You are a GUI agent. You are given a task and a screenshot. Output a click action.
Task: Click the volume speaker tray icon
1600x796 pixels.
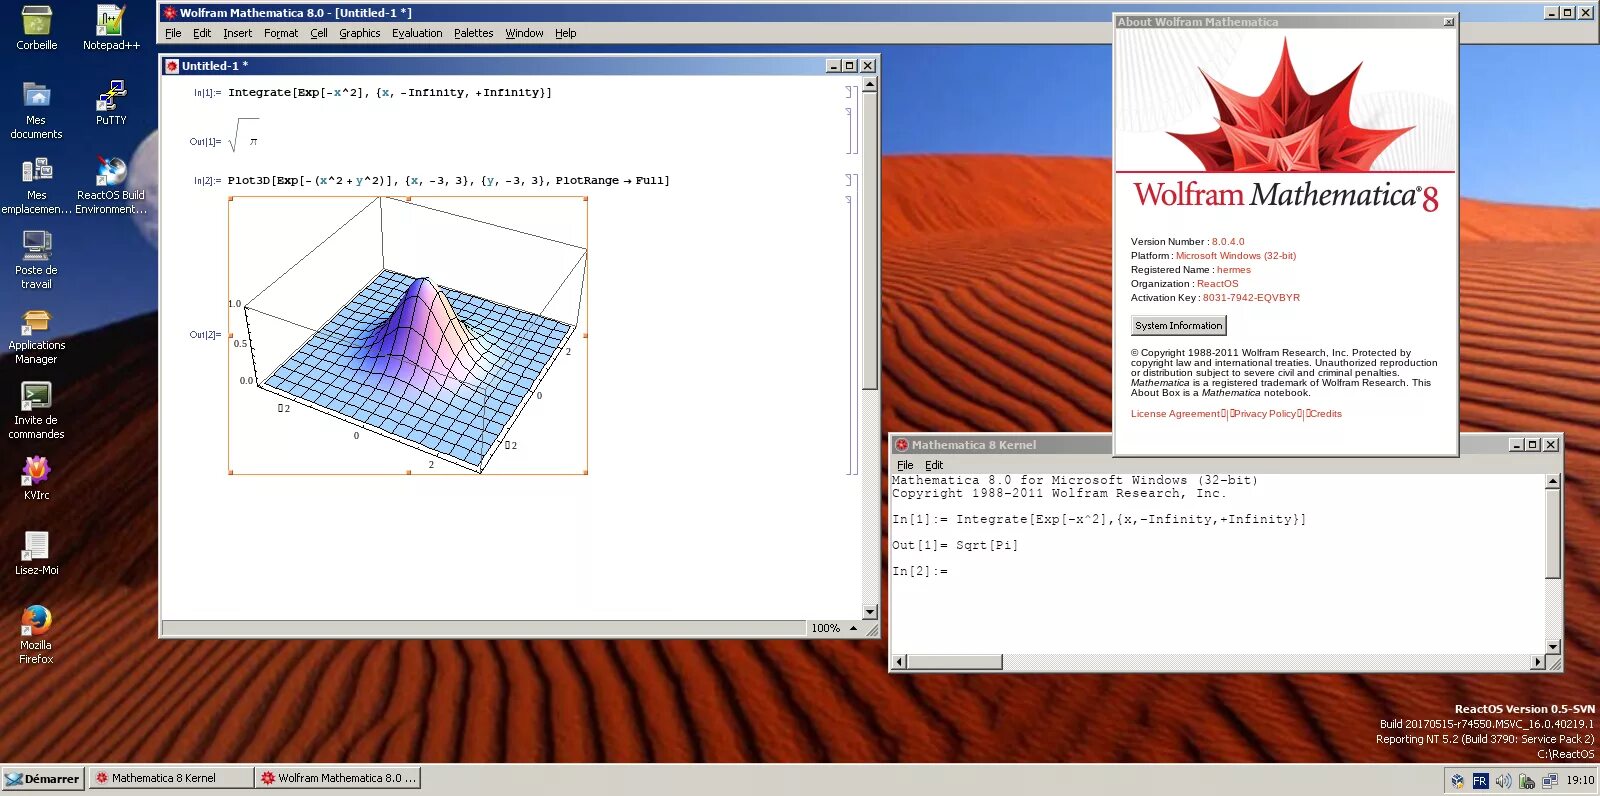tap(1503, 781)
